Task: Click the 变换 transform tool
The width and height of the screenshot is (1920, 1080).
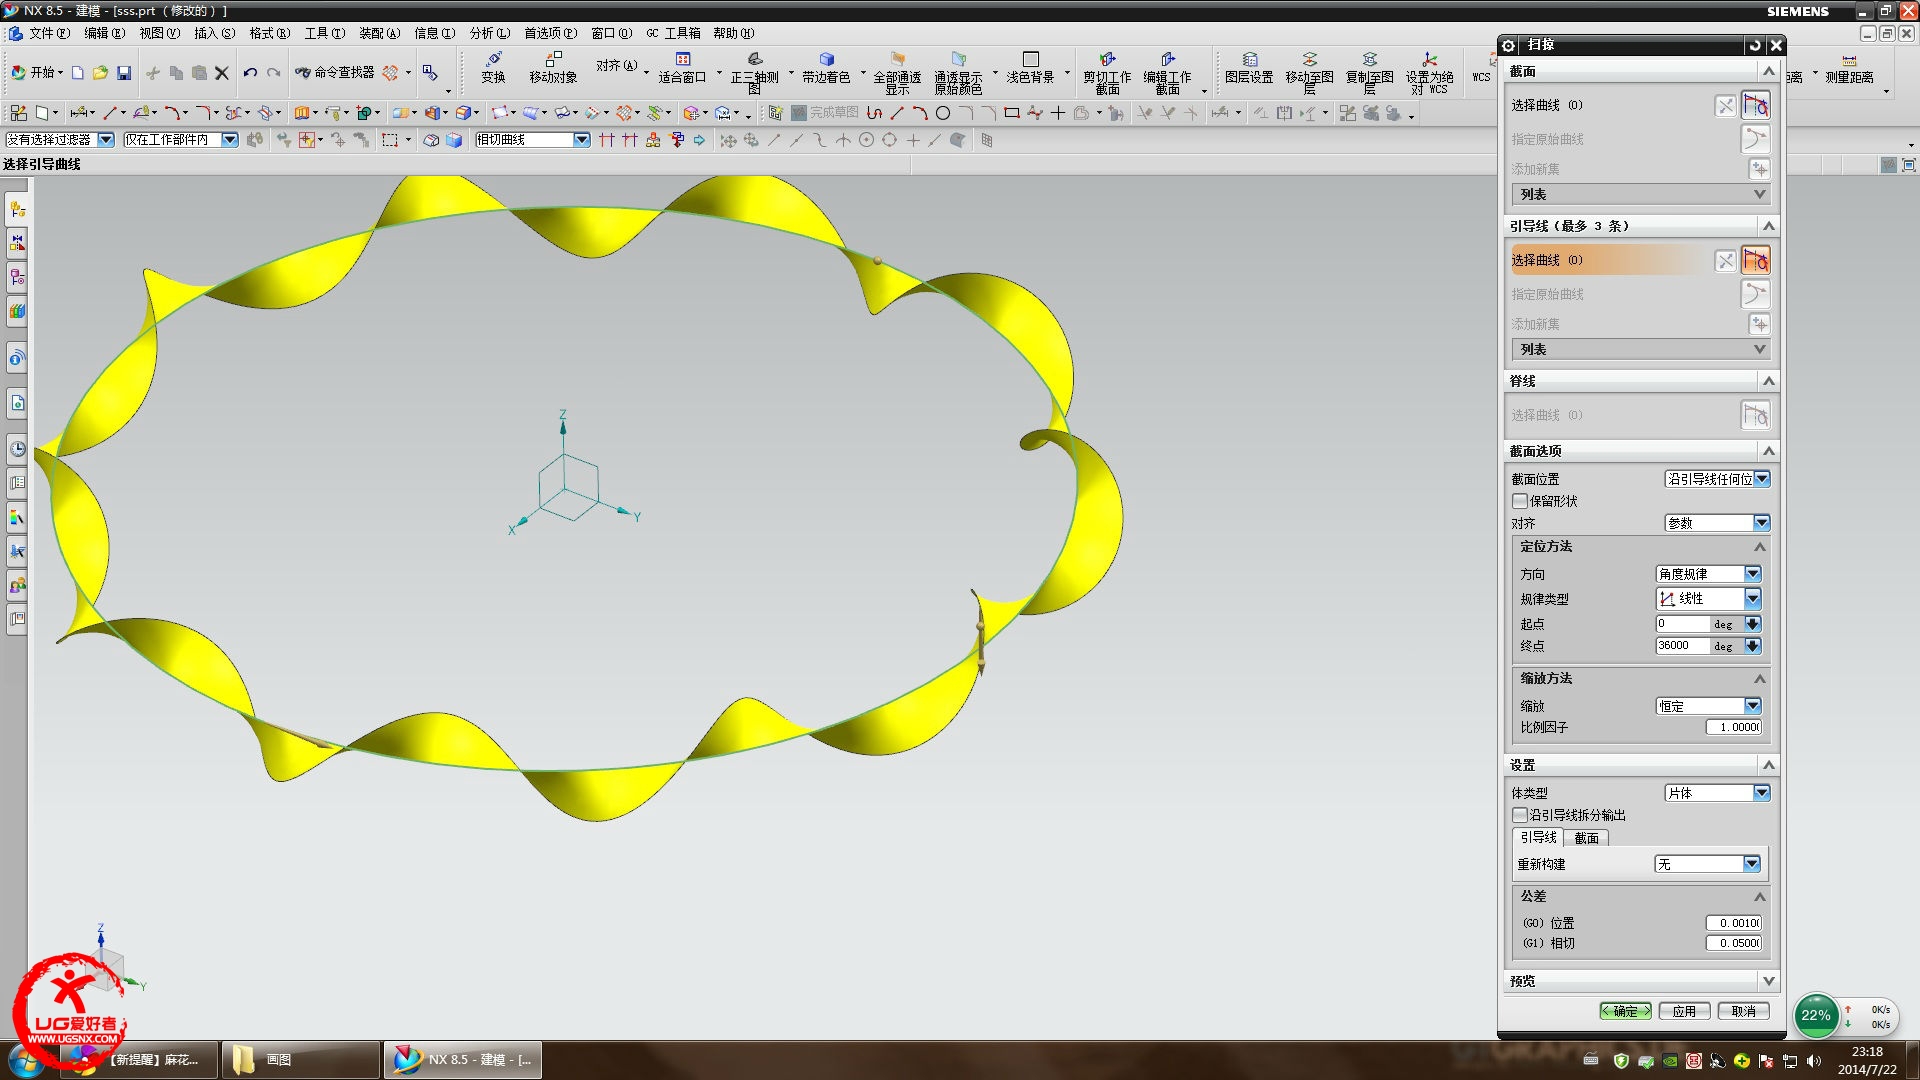Action: (493, 68)
